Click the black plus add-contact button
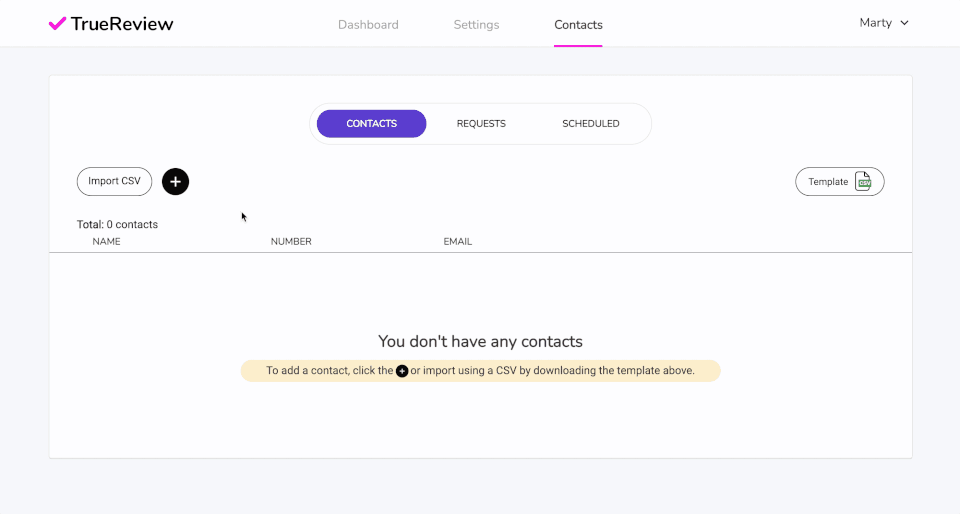960x514 pixels. click(x=175, y=181)
